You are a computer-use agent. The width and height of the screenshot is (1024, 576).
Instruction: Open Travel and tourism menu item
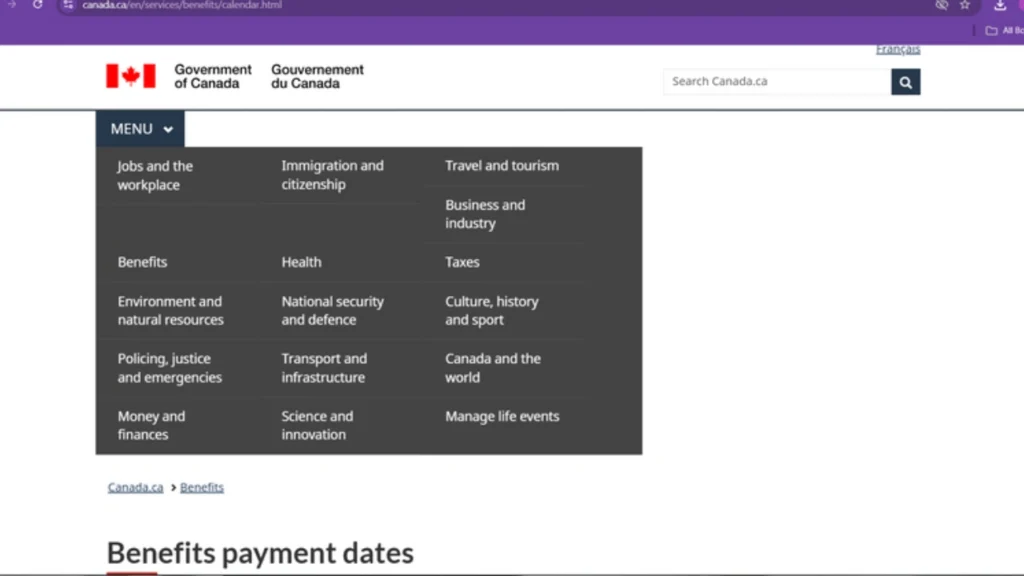502,166
